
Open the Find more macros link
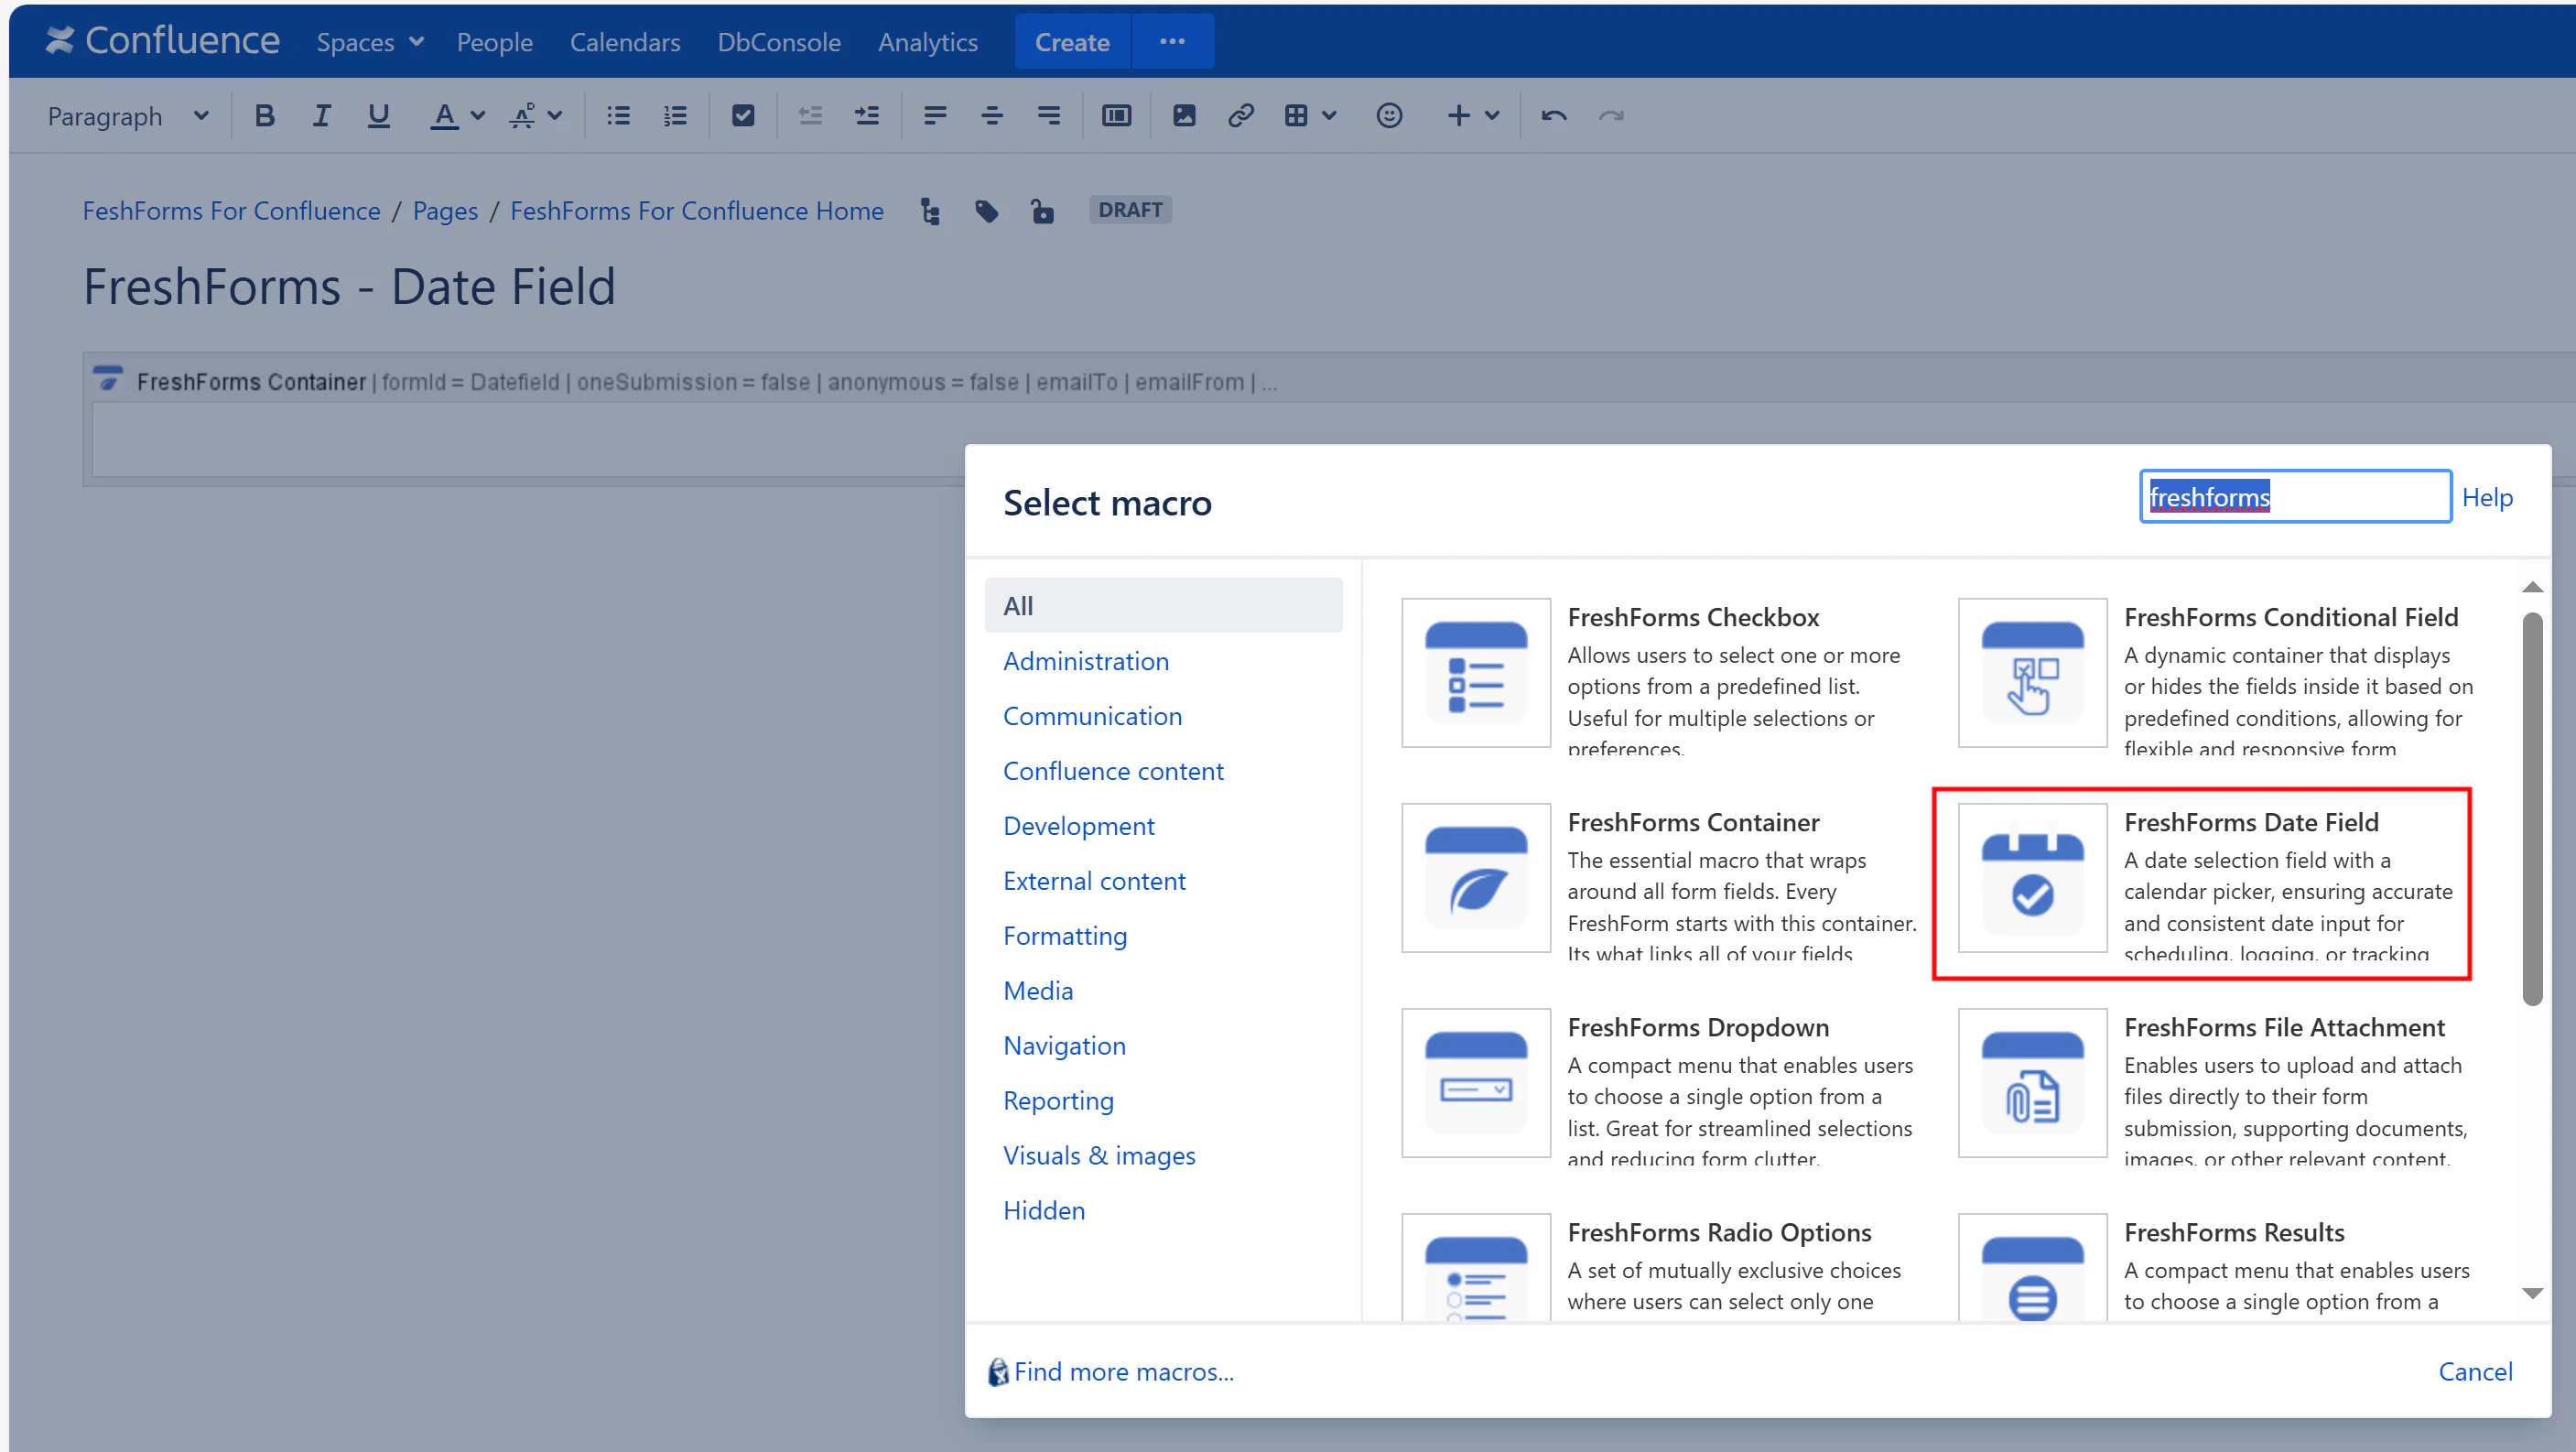pyautogui.click(x=1122, y=1371)
